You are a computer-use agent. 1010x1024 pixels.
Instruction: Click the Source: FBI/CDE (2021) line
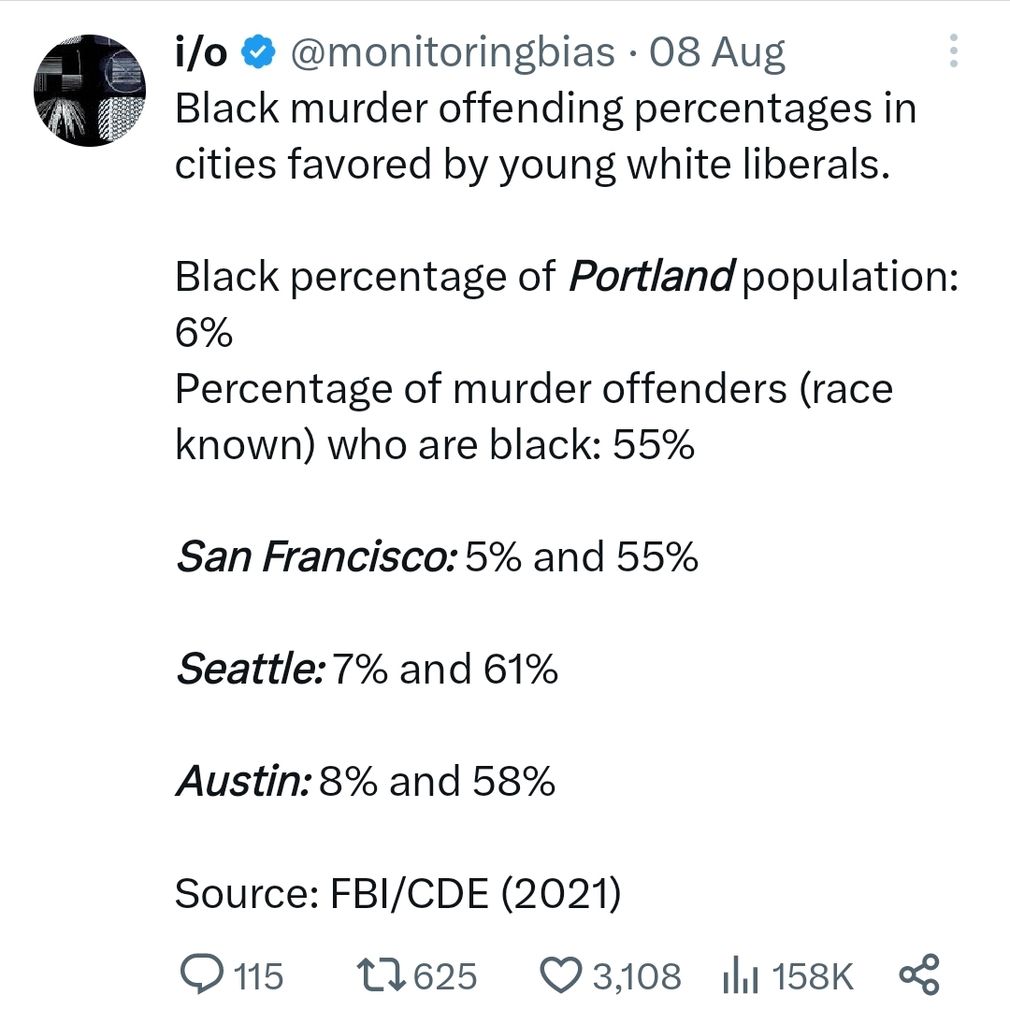pyautogui.click(x=398, y=893)
